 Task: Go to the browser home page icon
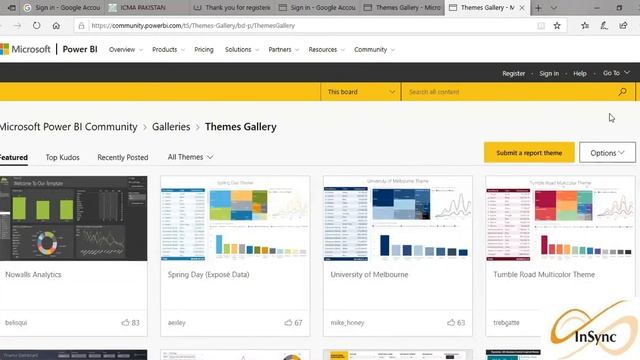[x=56, y=25]
